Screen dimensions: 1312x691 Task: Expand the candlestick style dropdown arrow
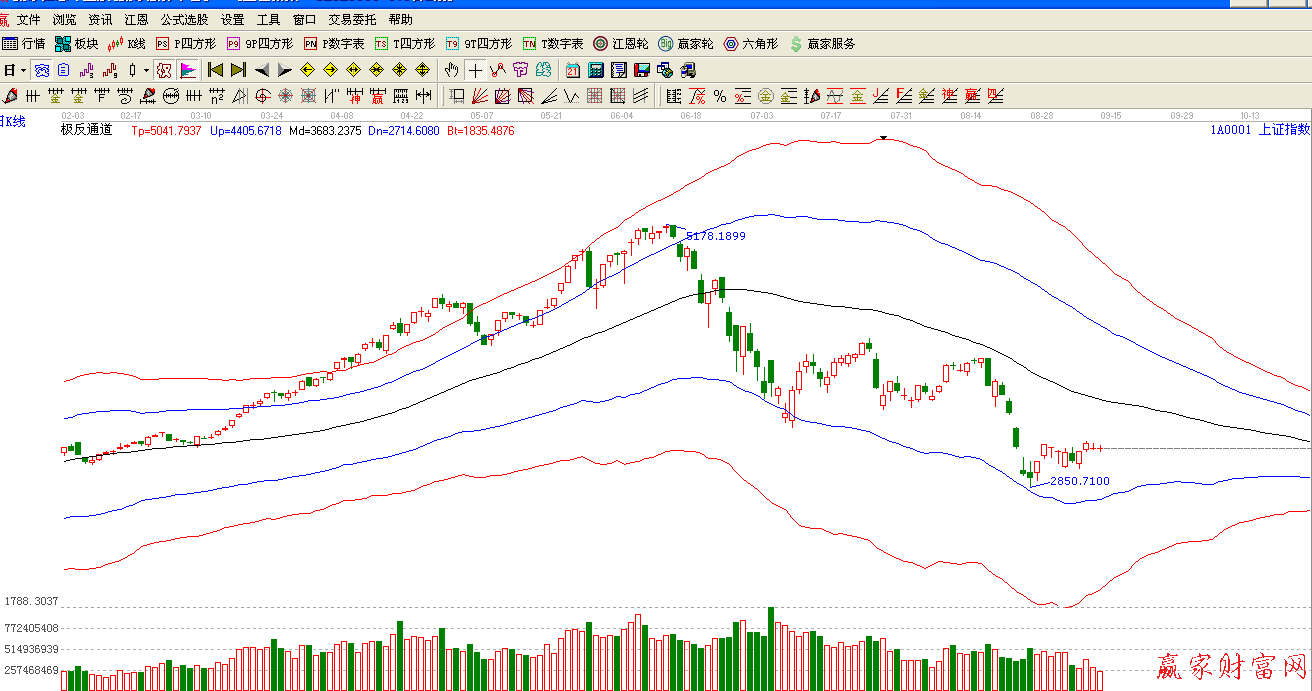pos(145,70)
